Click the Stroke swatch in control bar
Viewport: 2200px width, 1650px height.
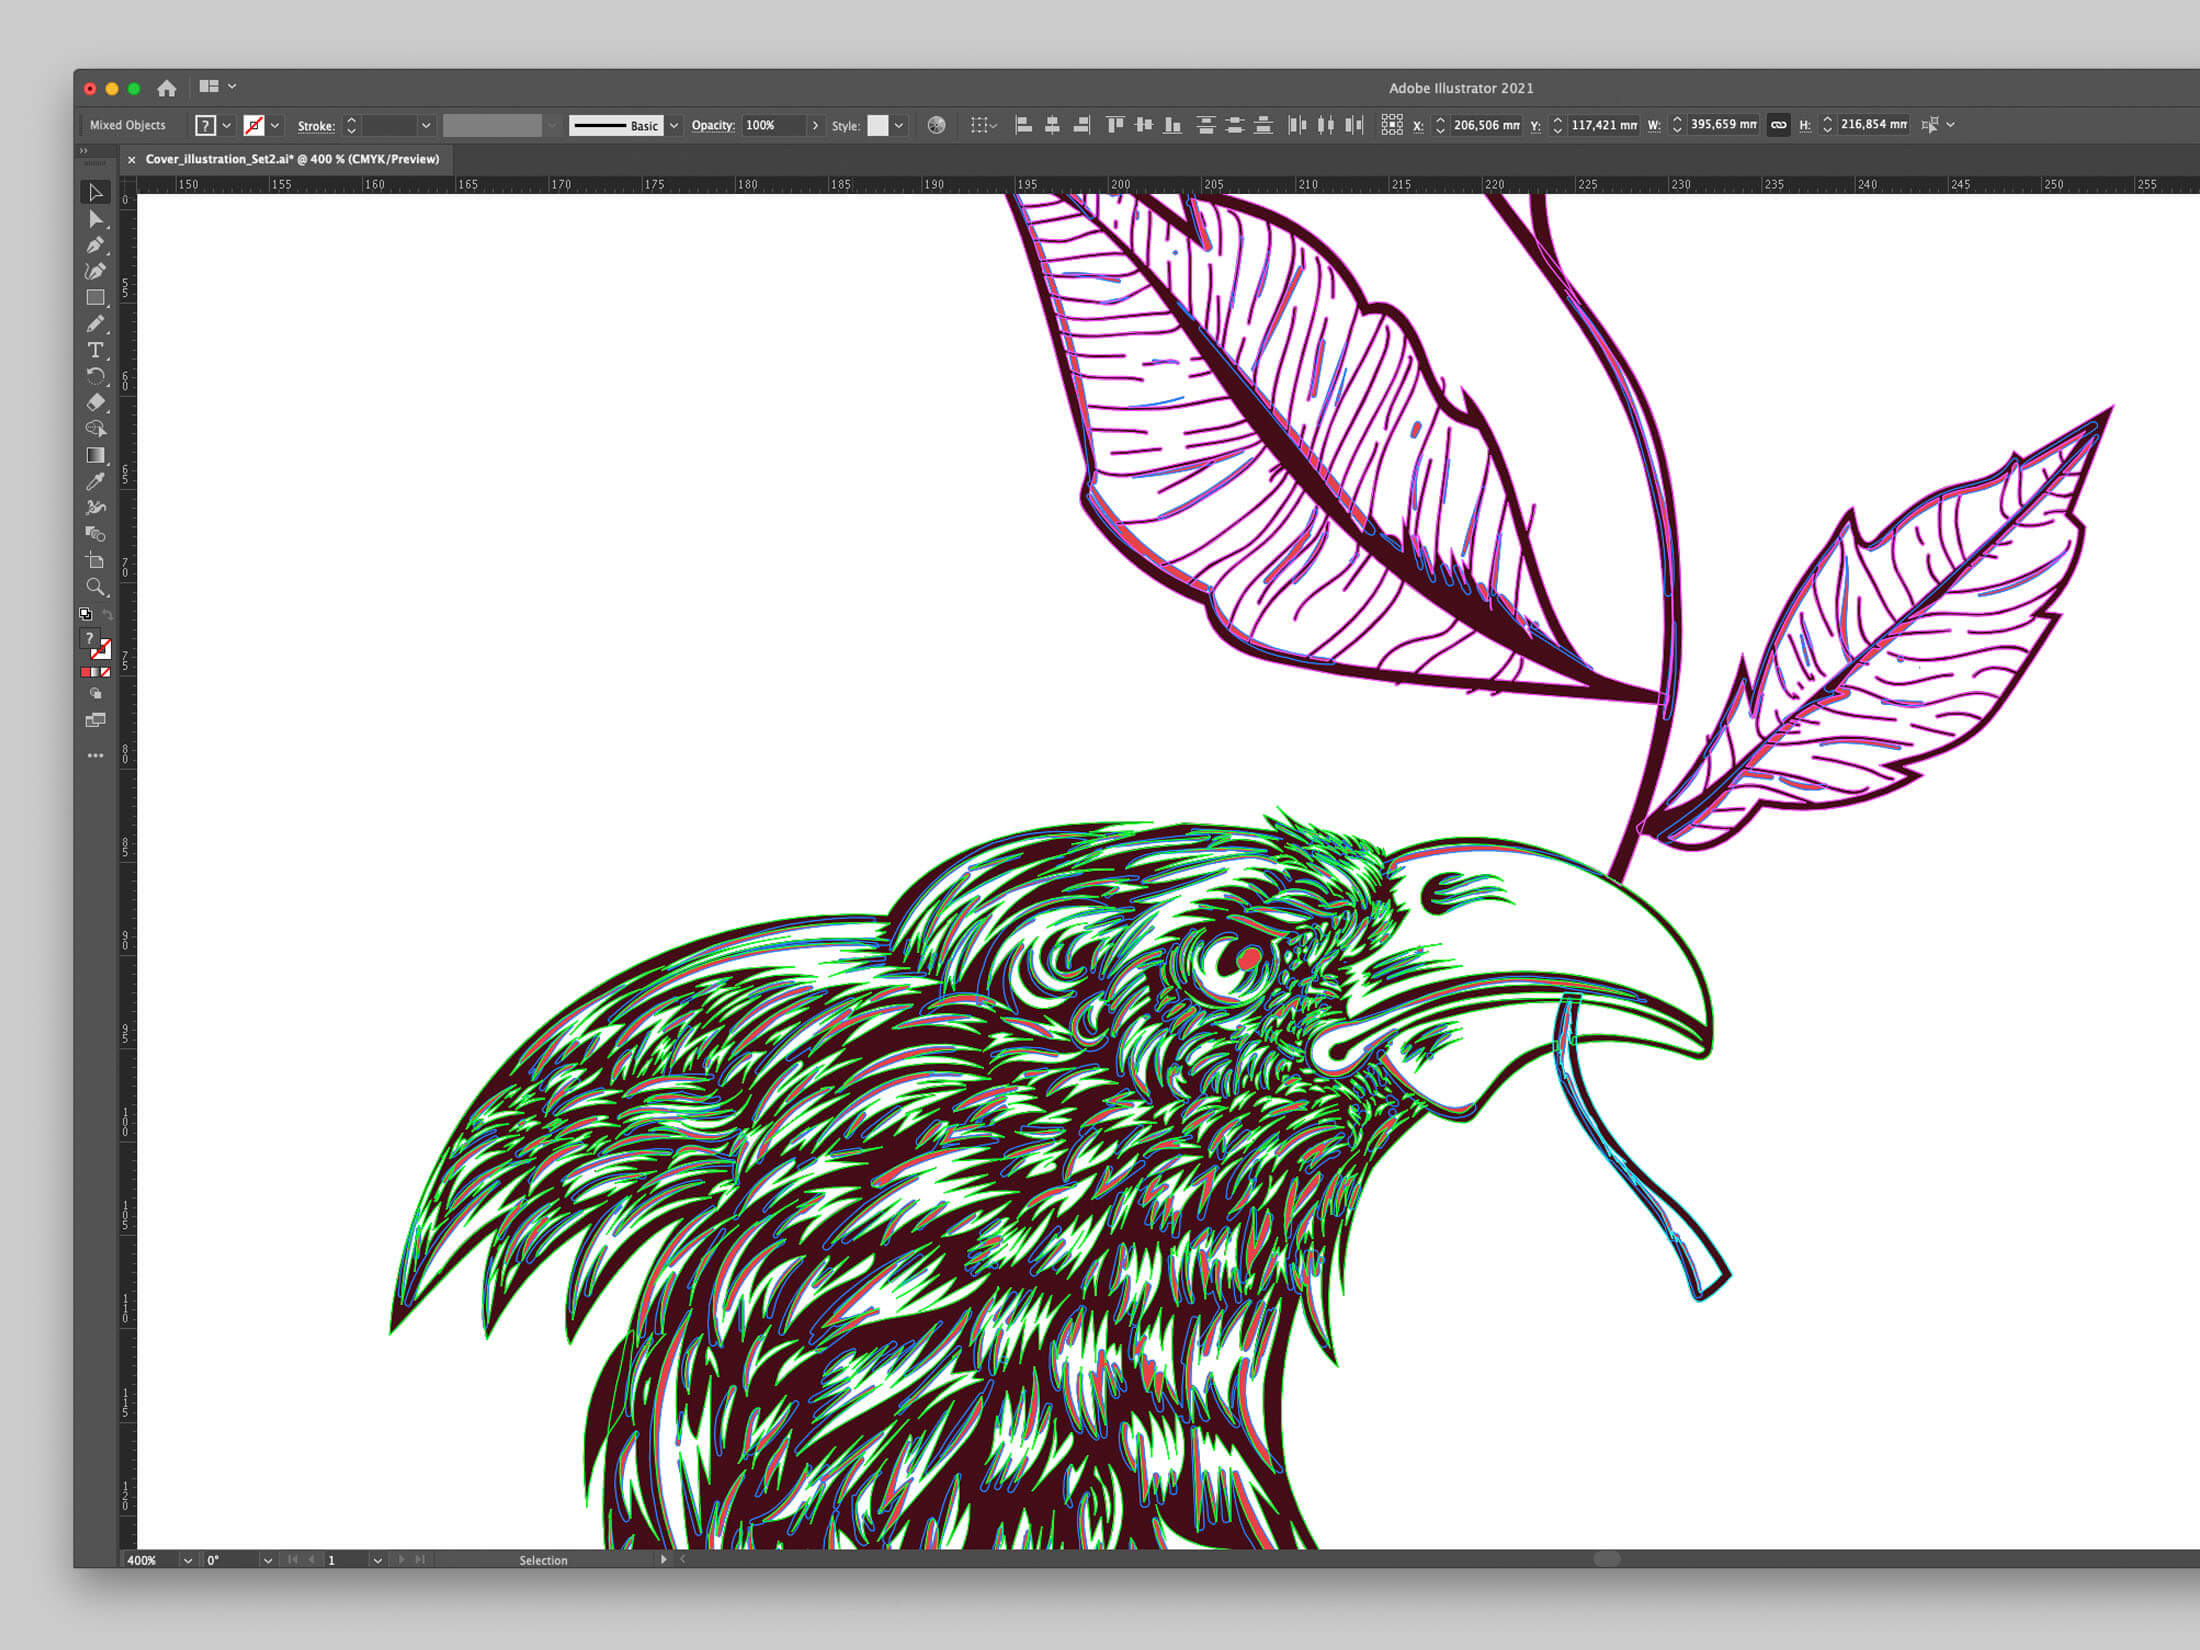click(254, 125)
